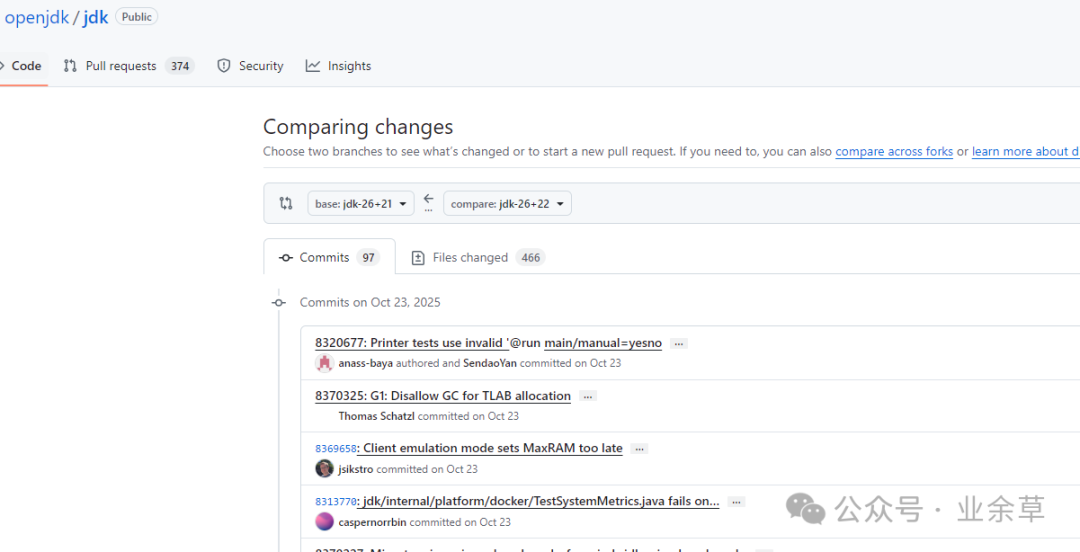
Task: Open the 8313770 issue link
Action: tap(335, 502)
